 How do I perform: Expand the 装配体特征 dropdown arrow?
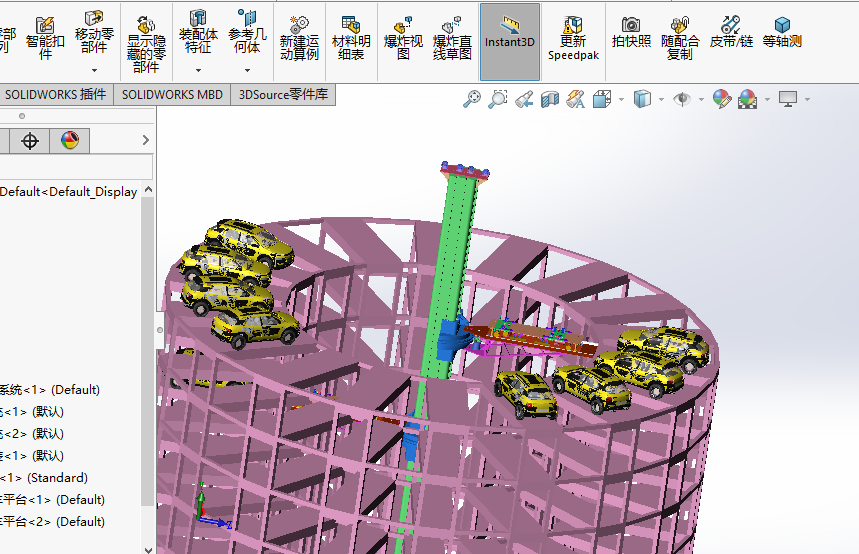[198, 70]
